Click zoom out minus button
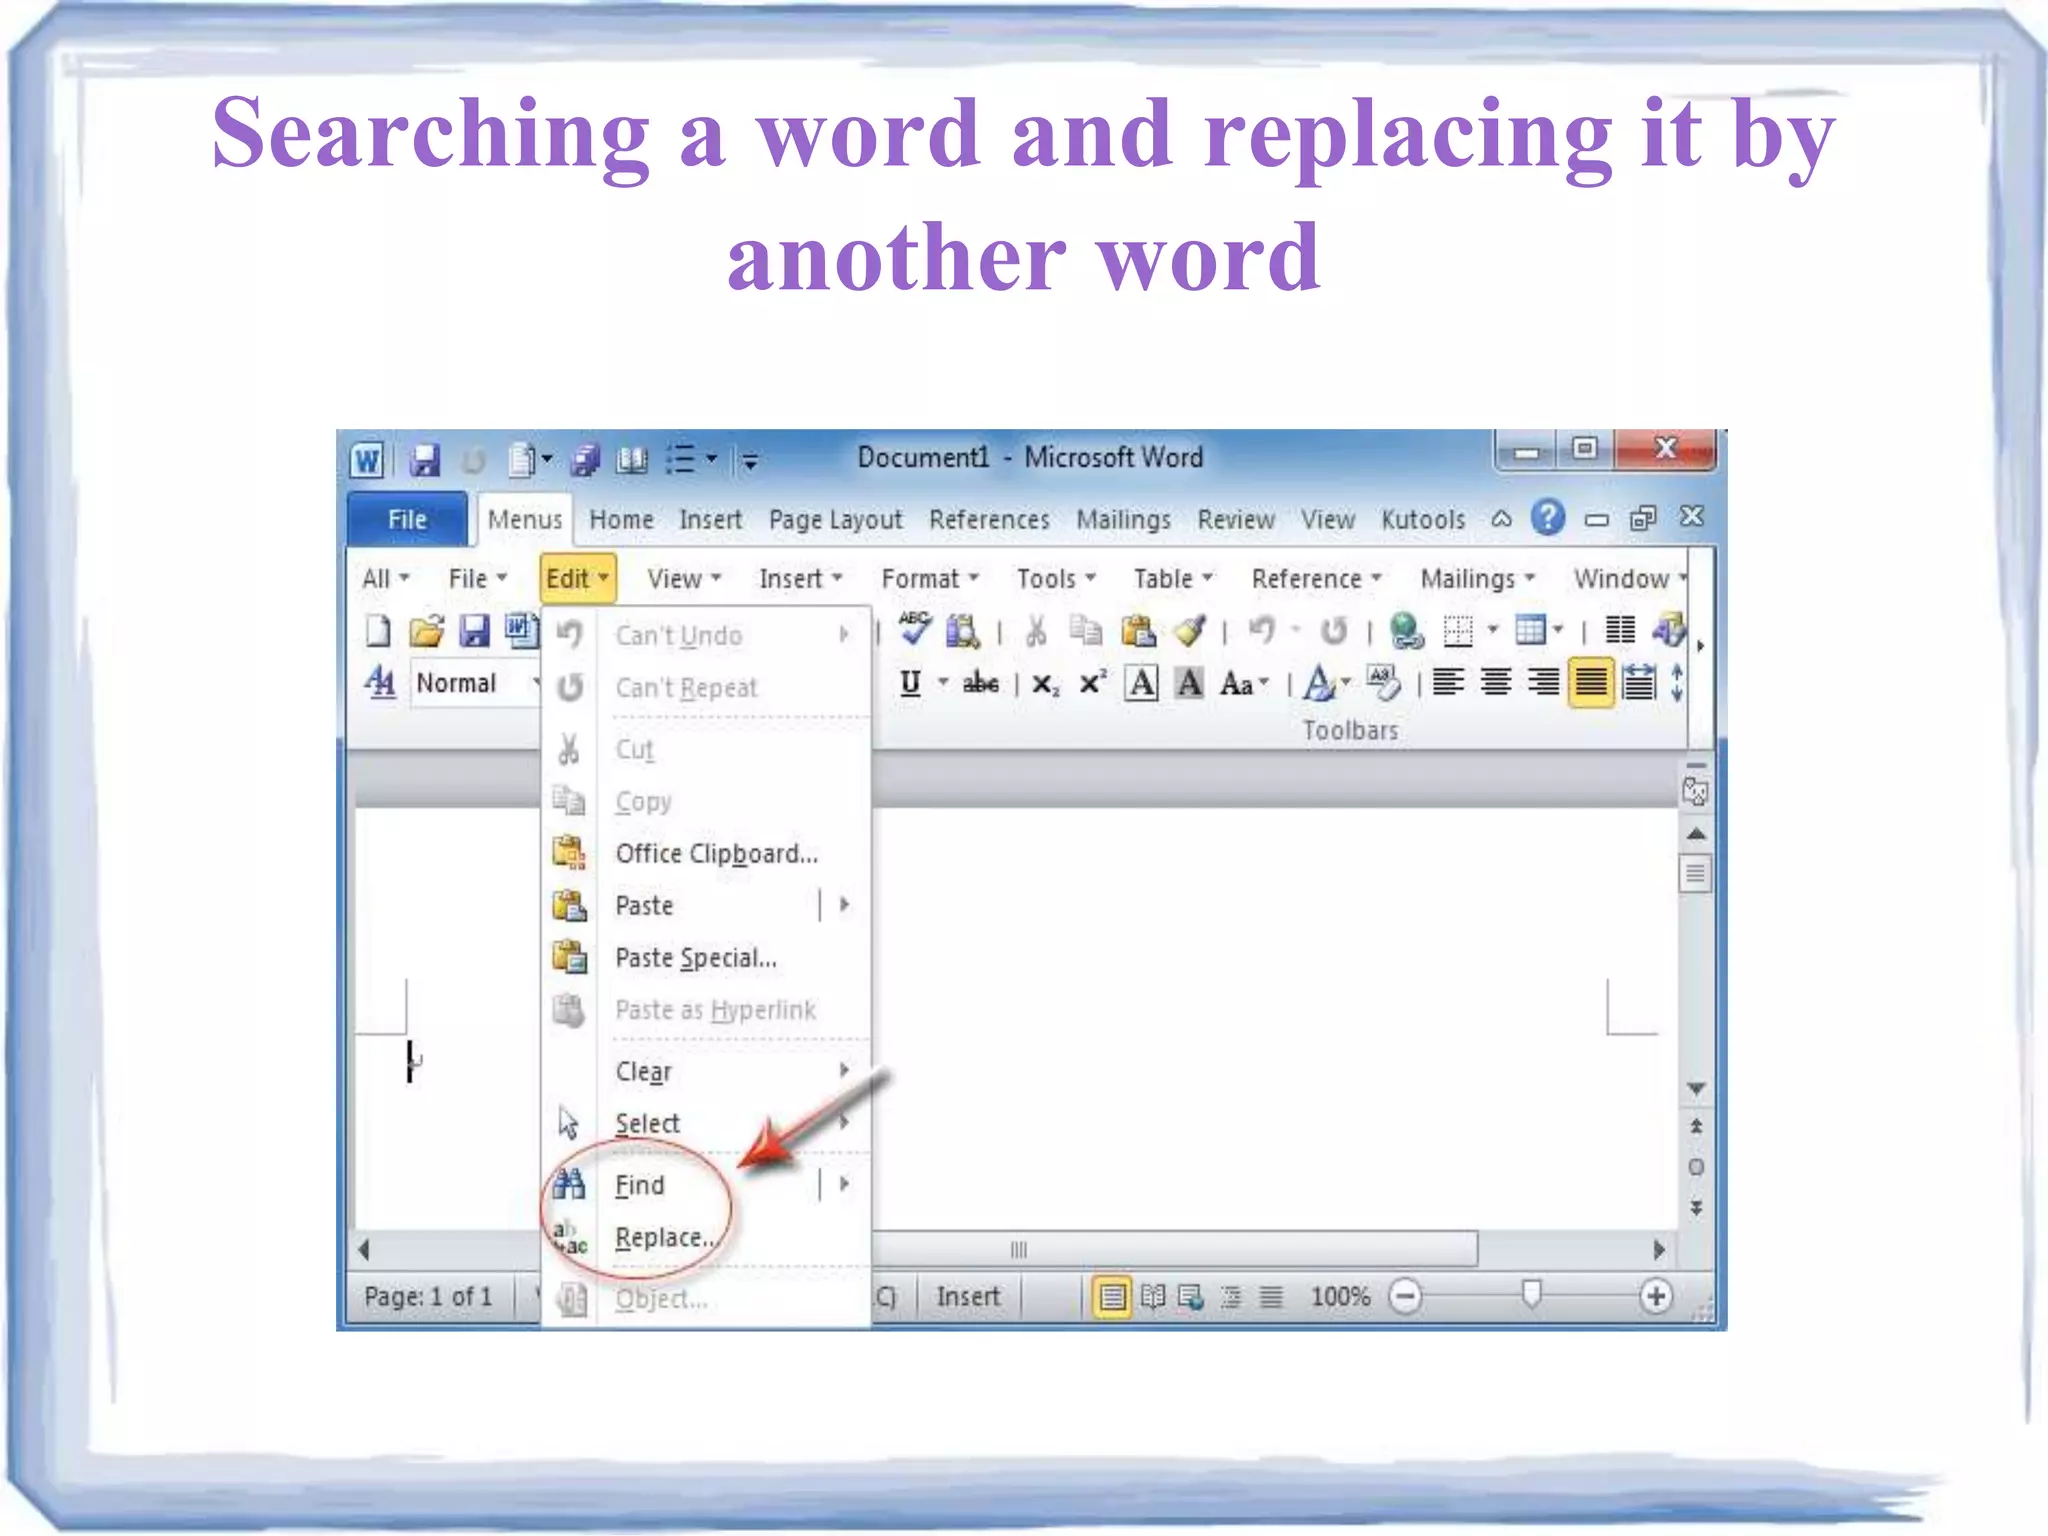 (1405, 1297)
